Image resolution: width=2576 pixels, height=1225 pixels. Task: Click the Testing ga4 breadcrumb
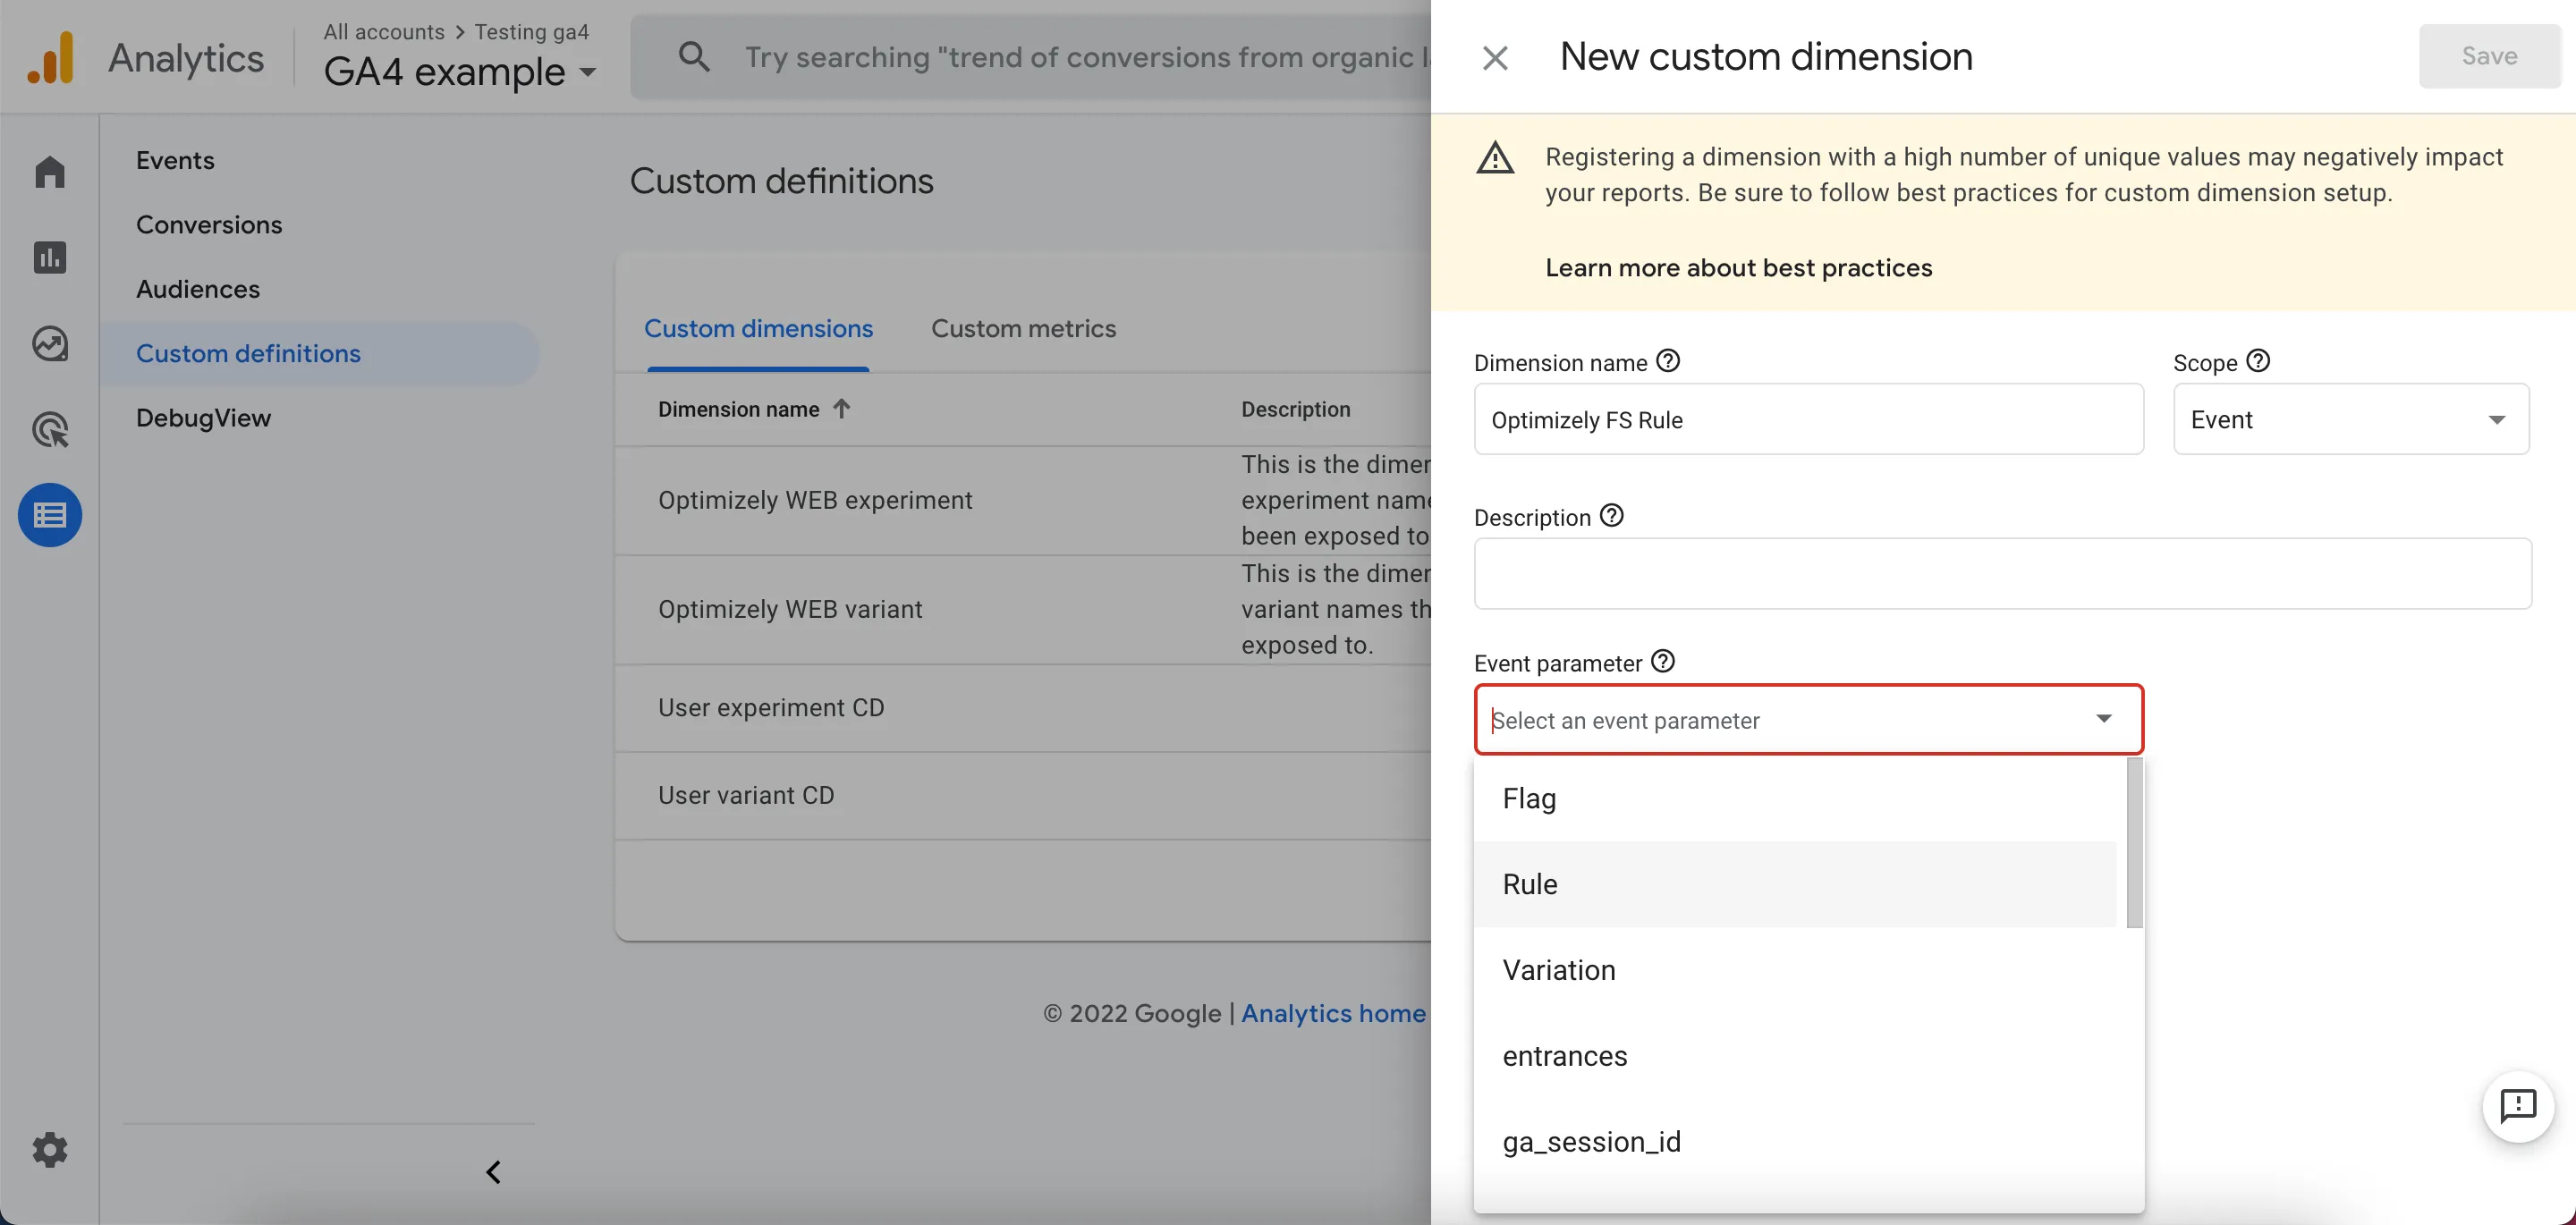532,32
